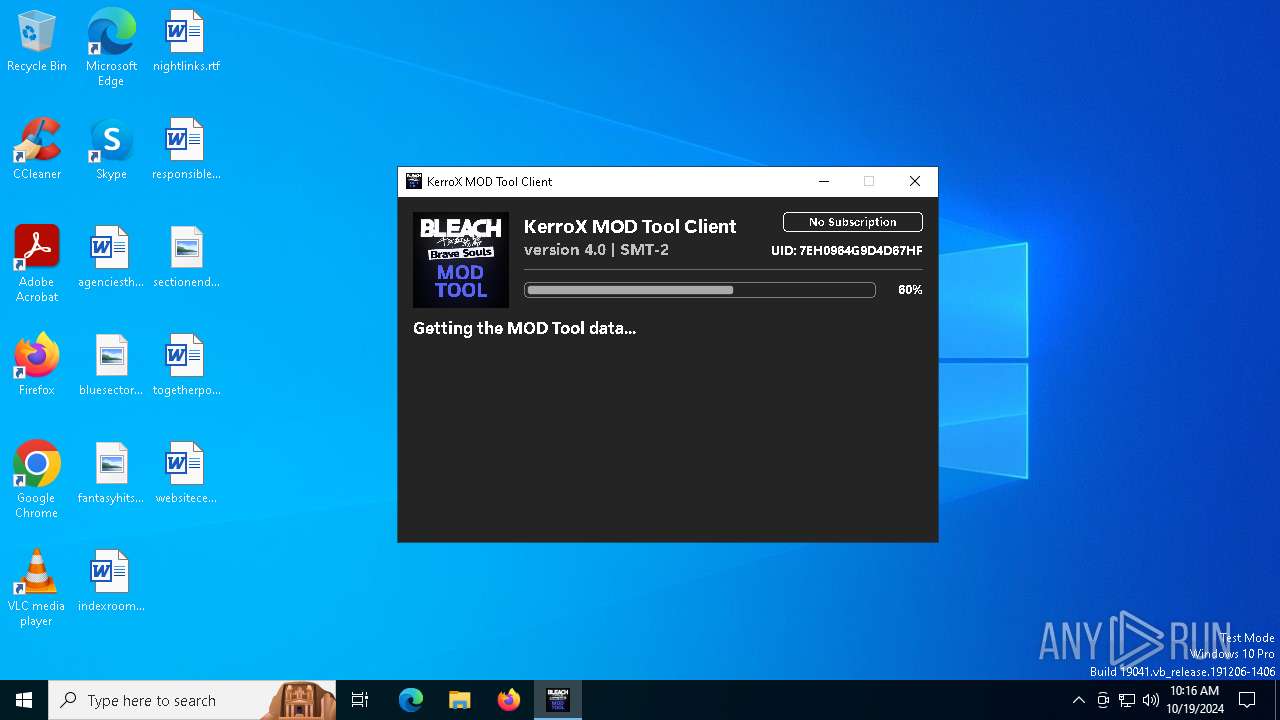The height and width of the screenshot is (720, 1280).
Task: Select the CCleaner desktop shortcut
Action: click(37, 150)
